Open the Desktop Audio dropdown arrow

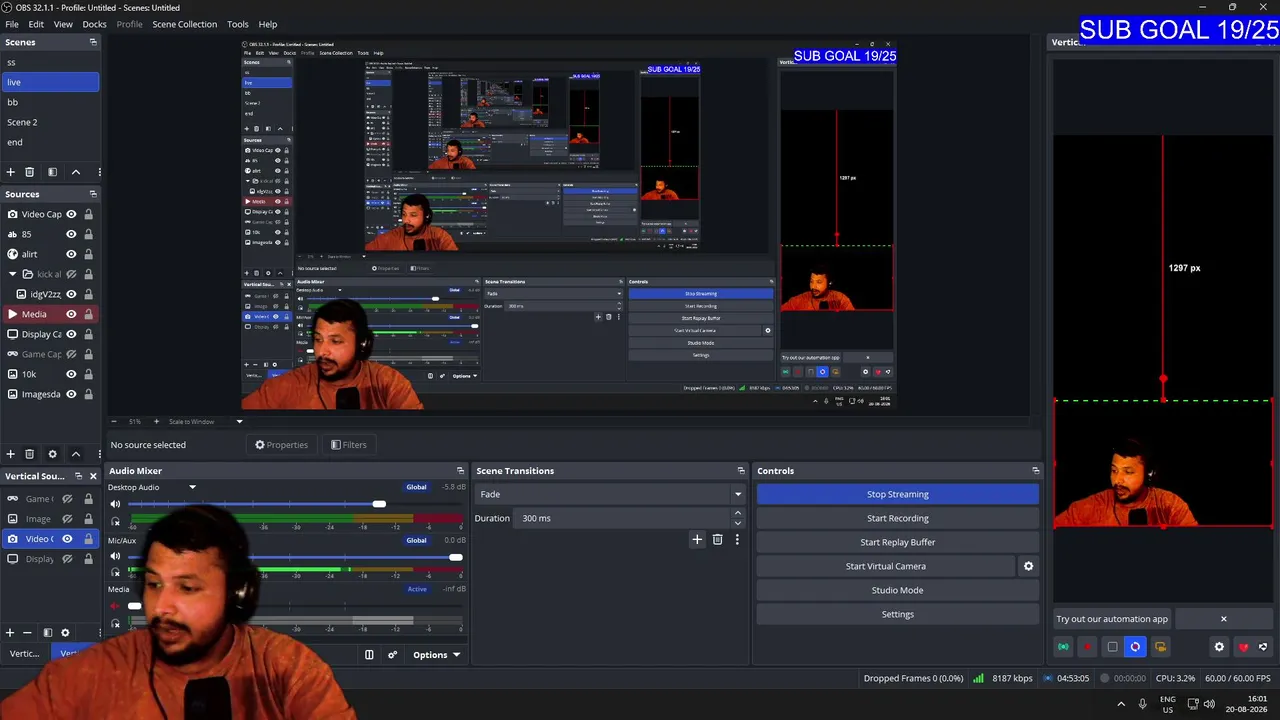click(x=192, y=487)
